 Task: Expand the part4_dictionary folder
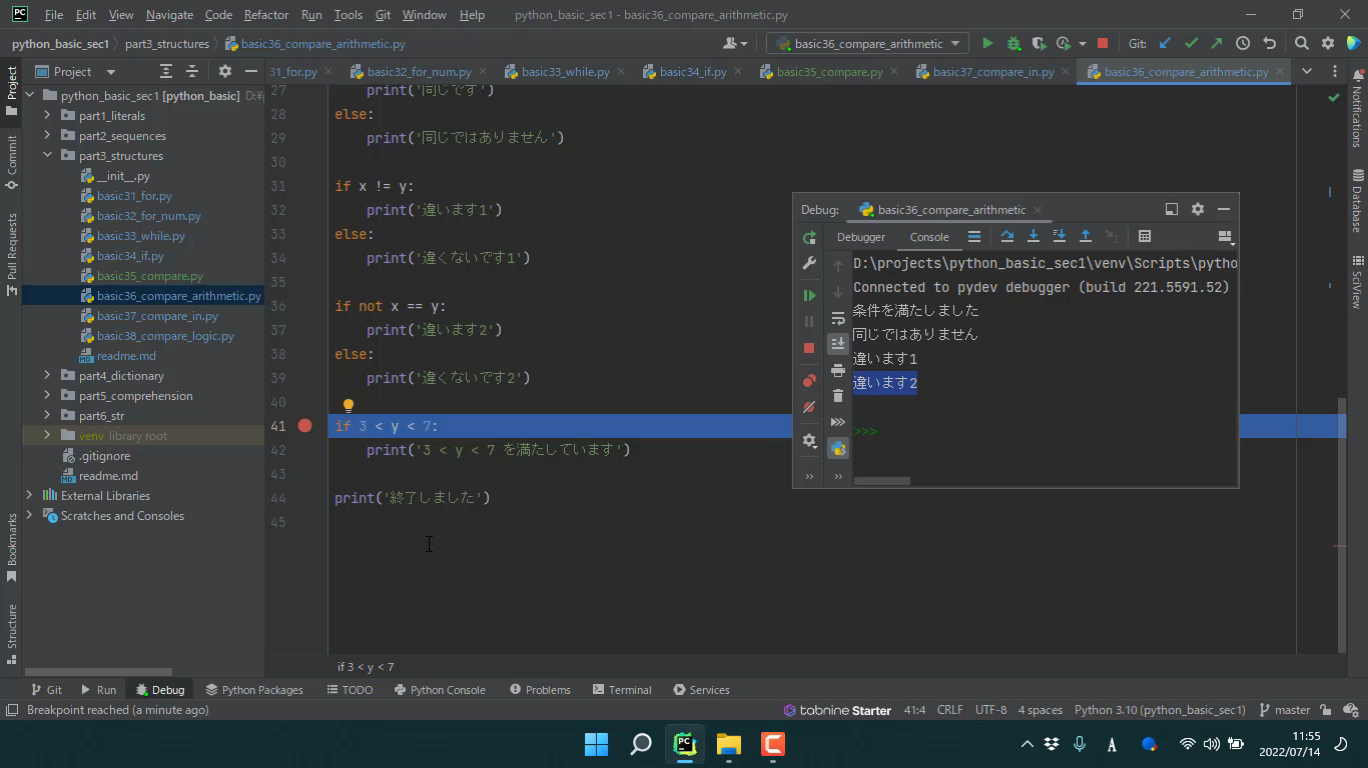[47, 376]
